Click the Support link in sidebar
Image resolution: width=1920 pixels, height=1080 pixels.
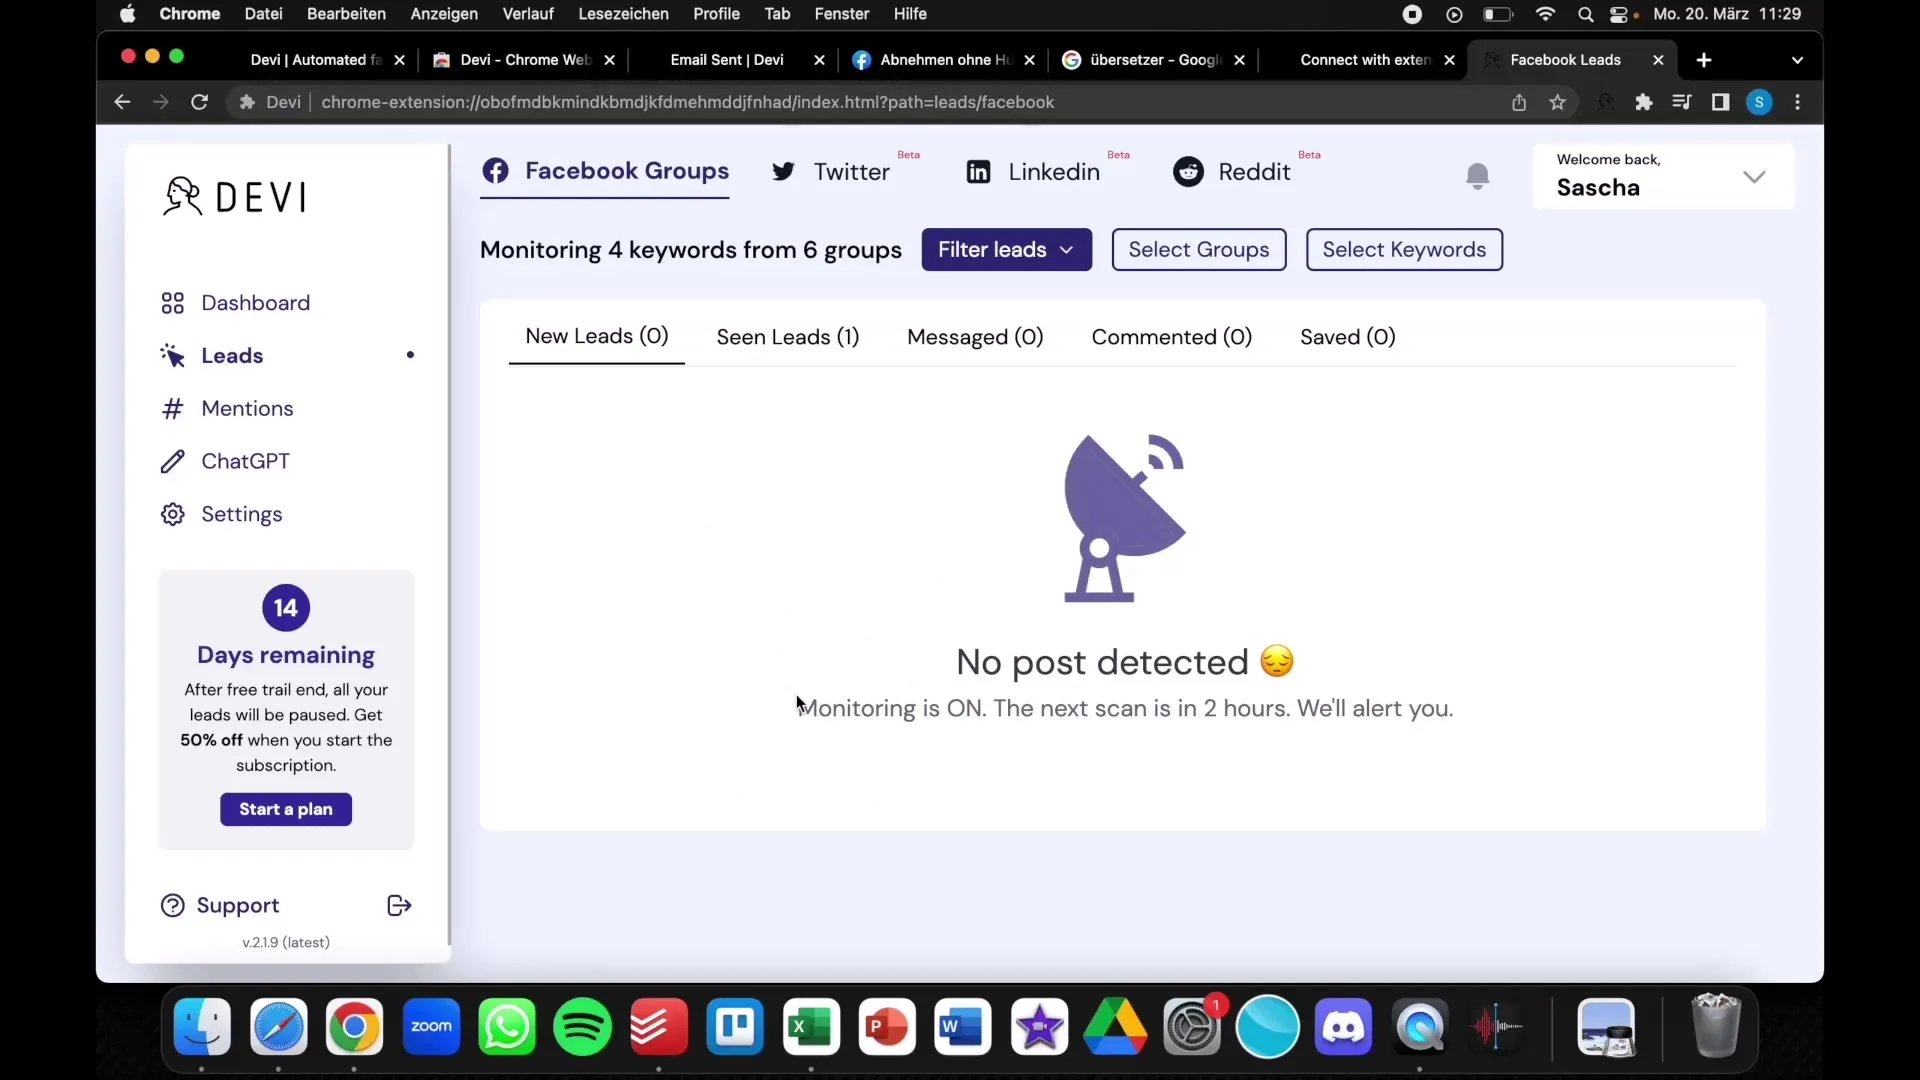tap(237, 905)
